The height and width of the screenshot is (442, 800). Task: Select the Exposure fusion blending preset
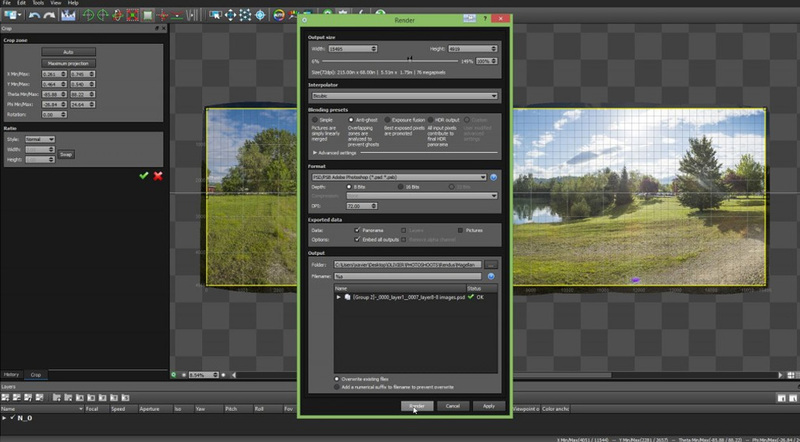pyautogui.click(x=387, y=120)
